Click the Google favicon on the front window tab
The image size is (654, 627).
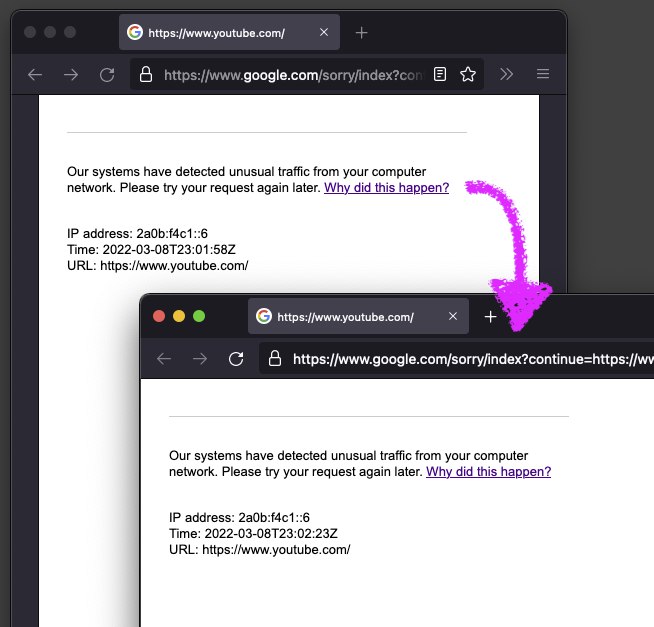pos(264,316)
